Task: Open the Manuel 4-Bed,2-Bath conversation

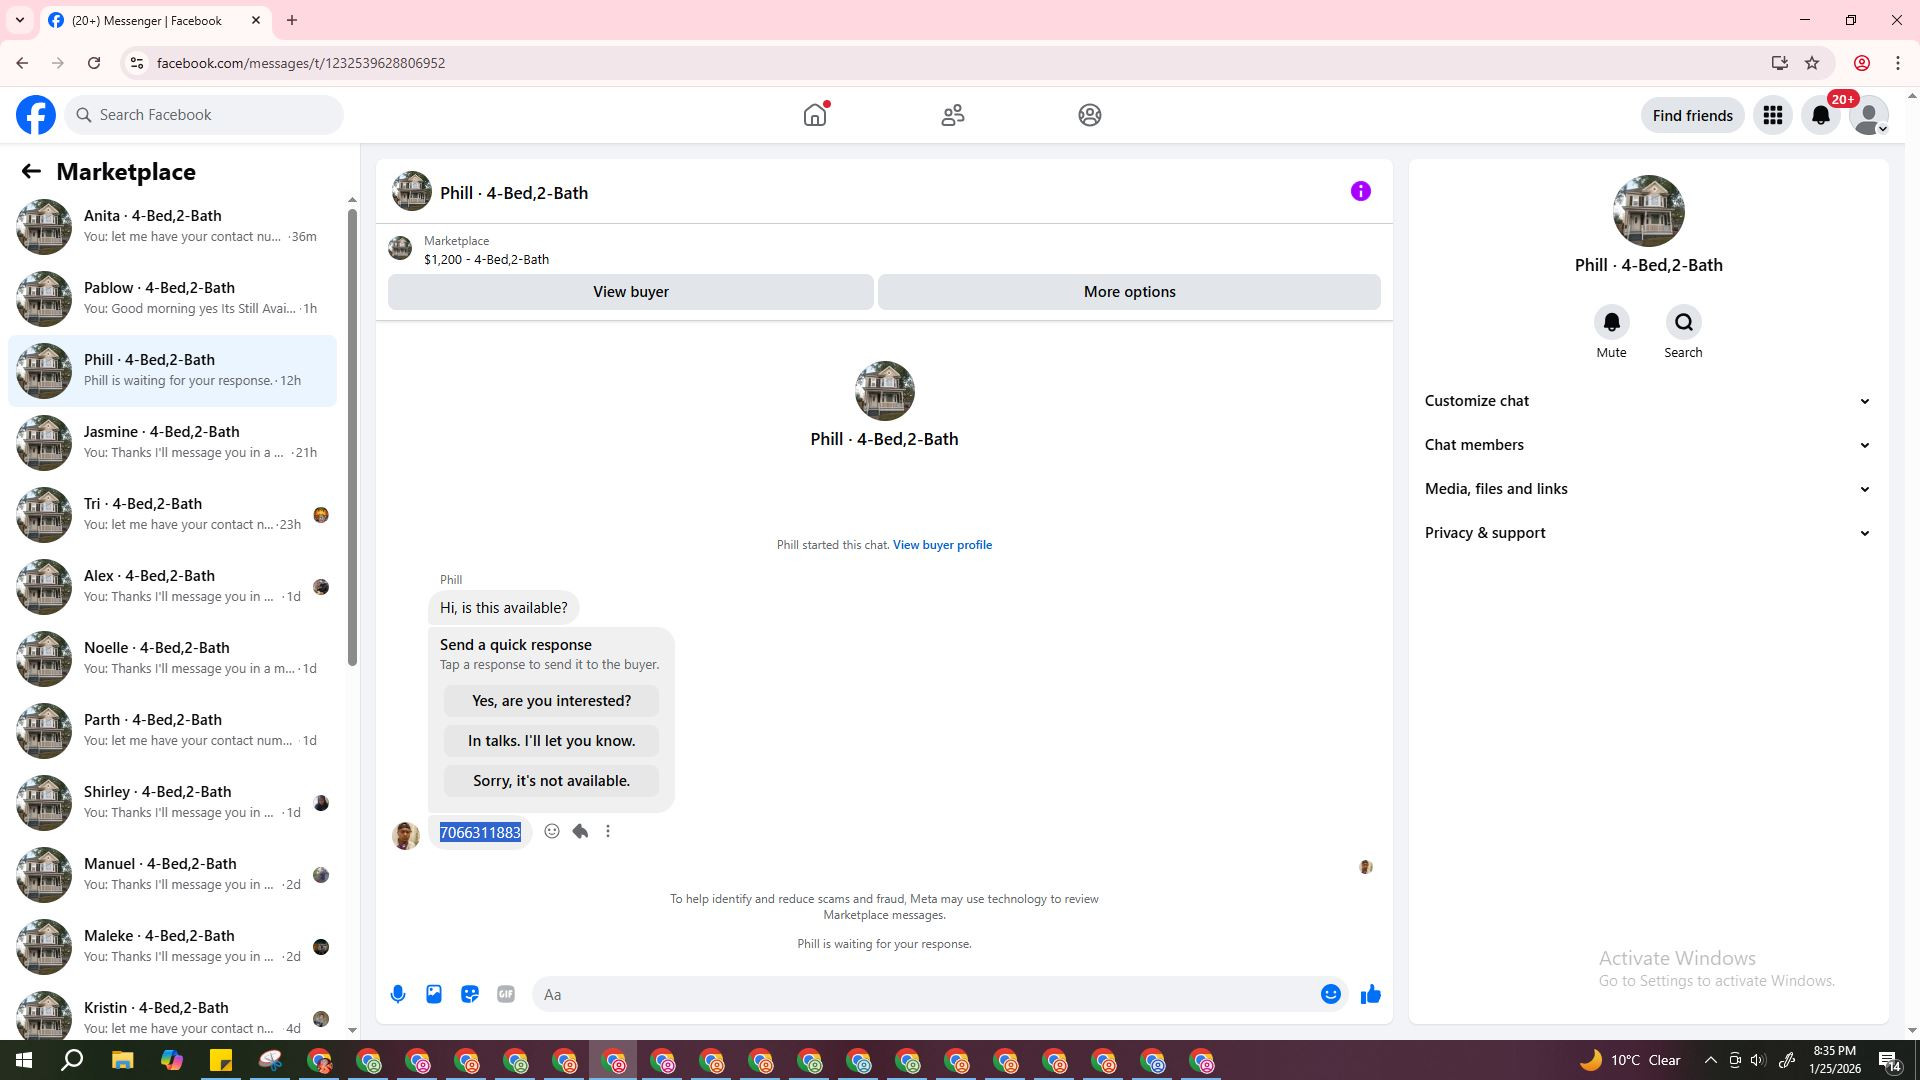Action: 172,874
